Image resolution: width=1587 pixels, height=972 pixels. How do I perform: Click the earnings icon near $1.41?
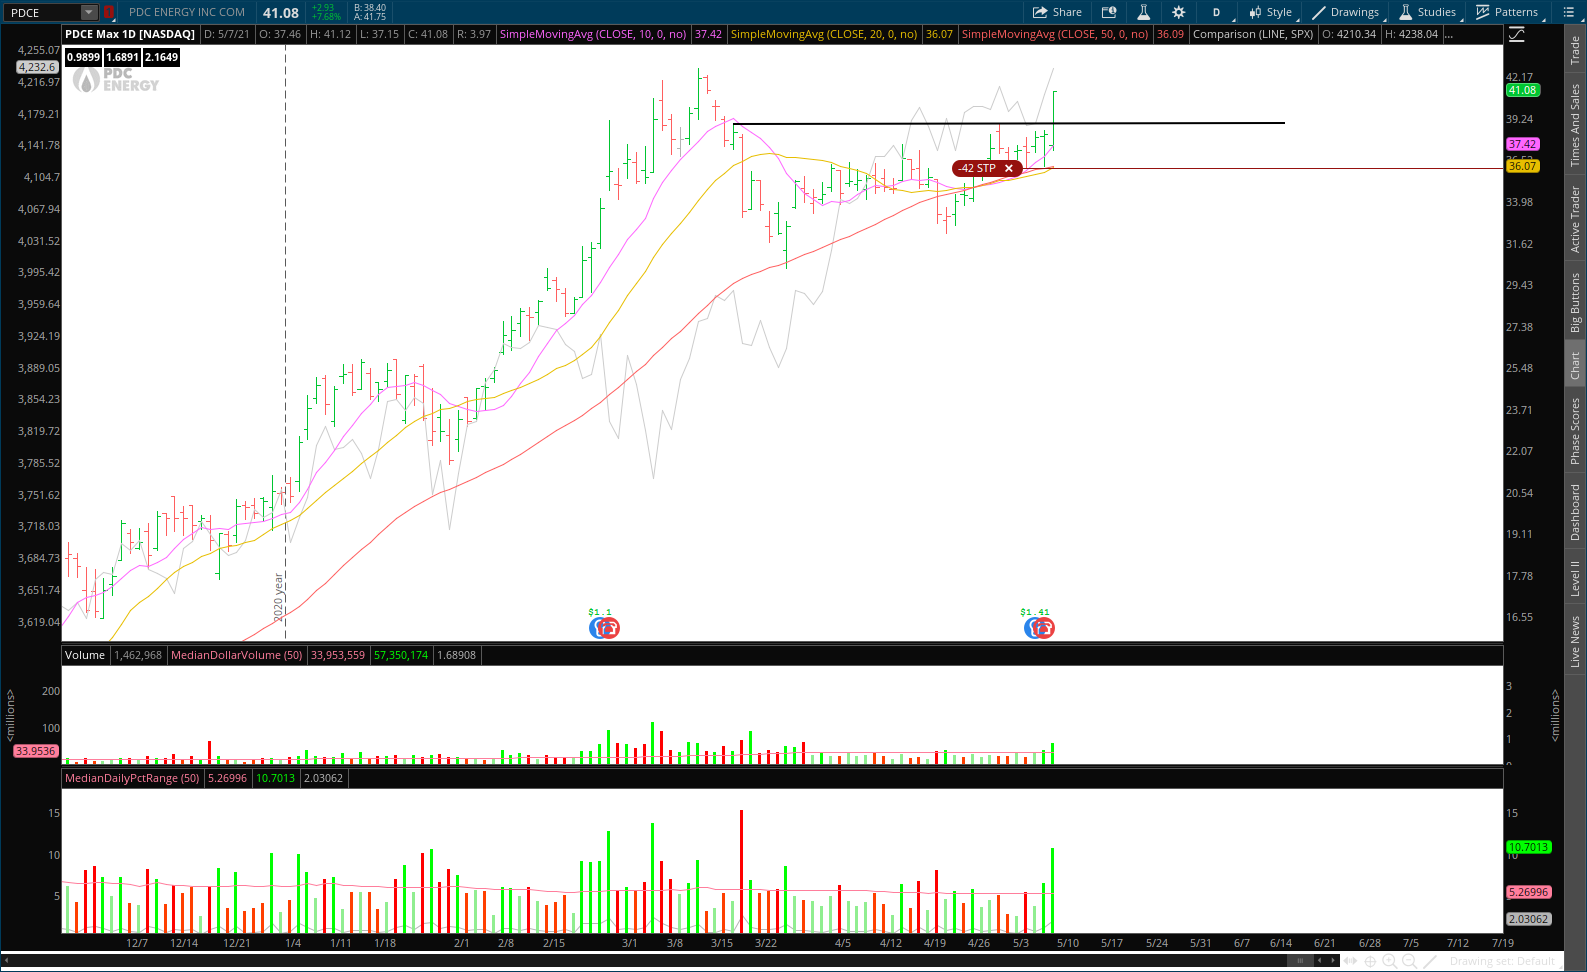tap(1039, 627)
